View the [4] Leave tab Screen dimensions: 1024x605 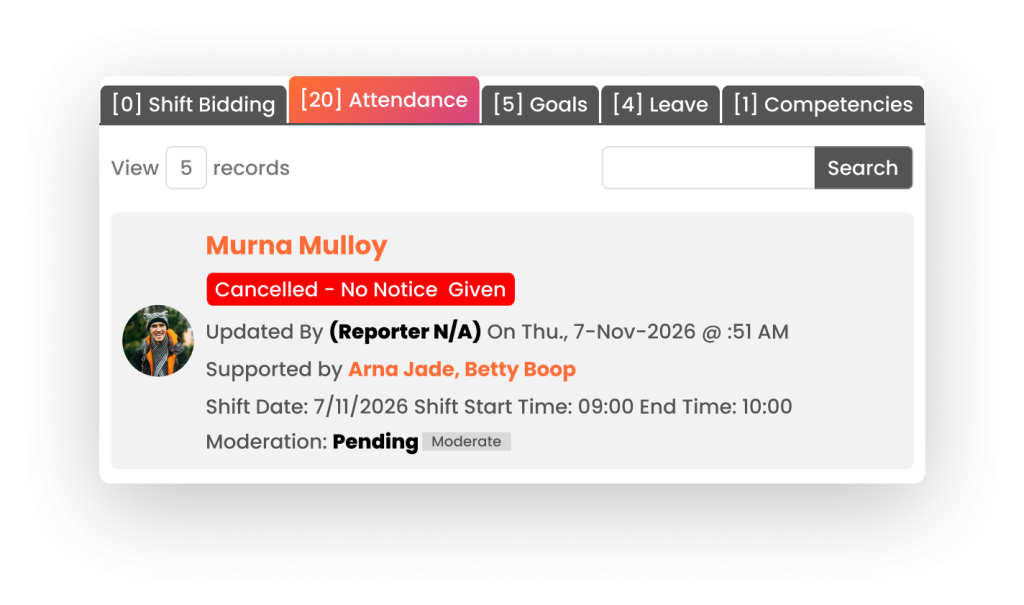[x=660, y=103]
